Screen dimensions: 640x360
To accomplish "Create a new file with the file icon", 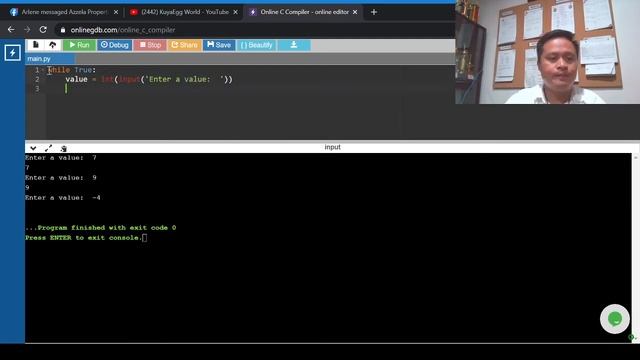I will click(x=36, y=45).
